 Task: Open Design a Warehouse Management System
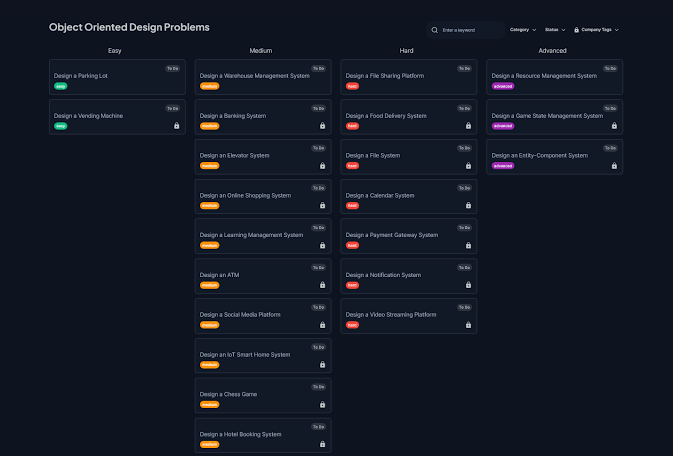(263, 77)
